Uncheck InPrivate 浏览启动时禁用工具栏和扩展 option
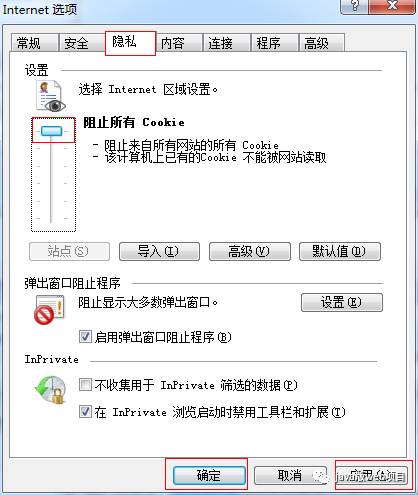The image size is (418, 495). [x=85, y=412]
